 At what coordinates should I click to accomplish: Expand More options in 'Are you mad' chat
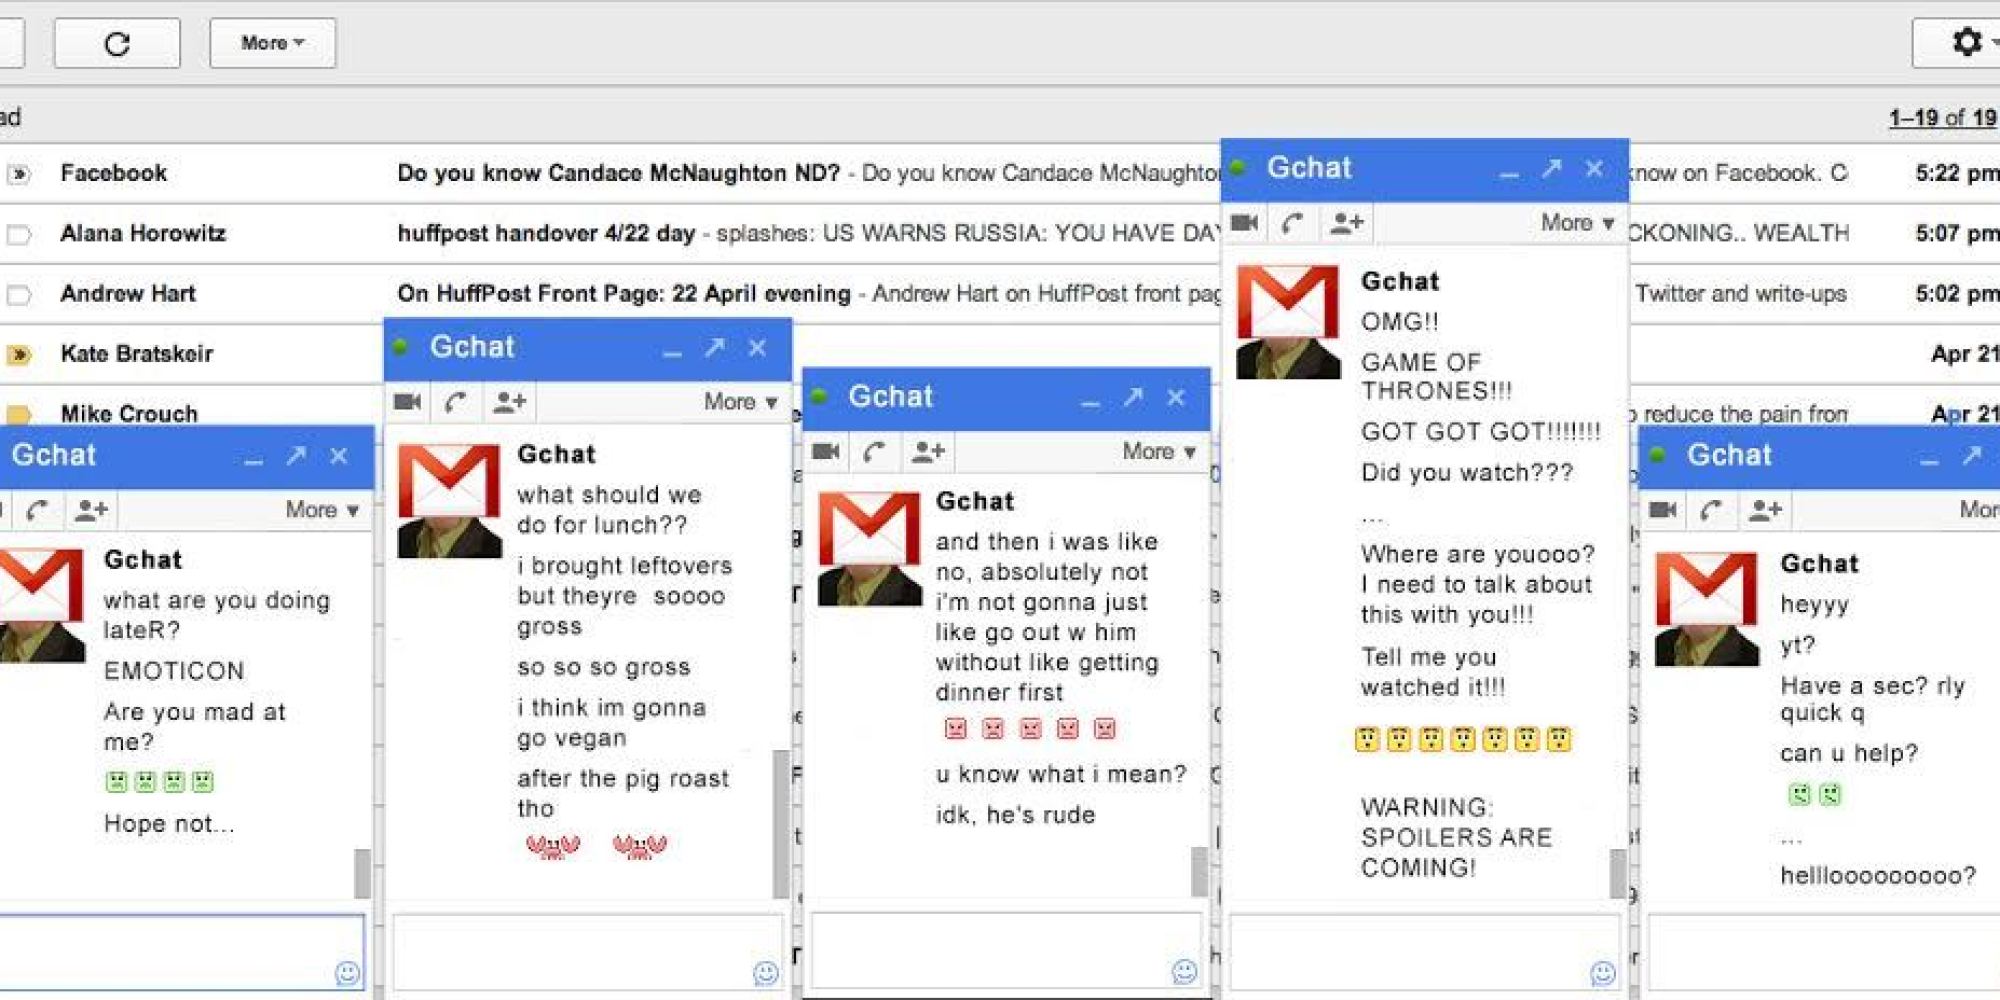coord(322,510)
